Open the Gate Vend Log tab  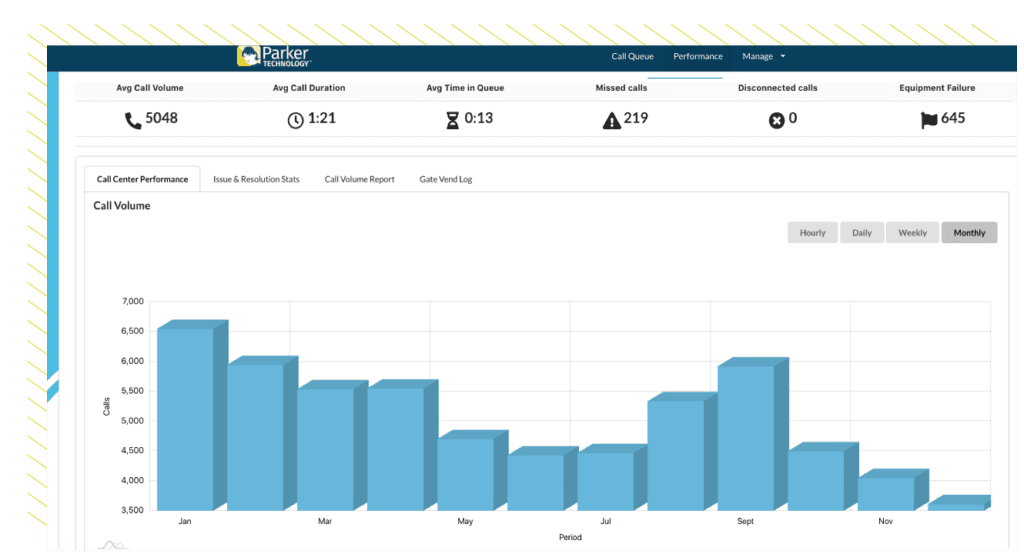tap(445, 180)
